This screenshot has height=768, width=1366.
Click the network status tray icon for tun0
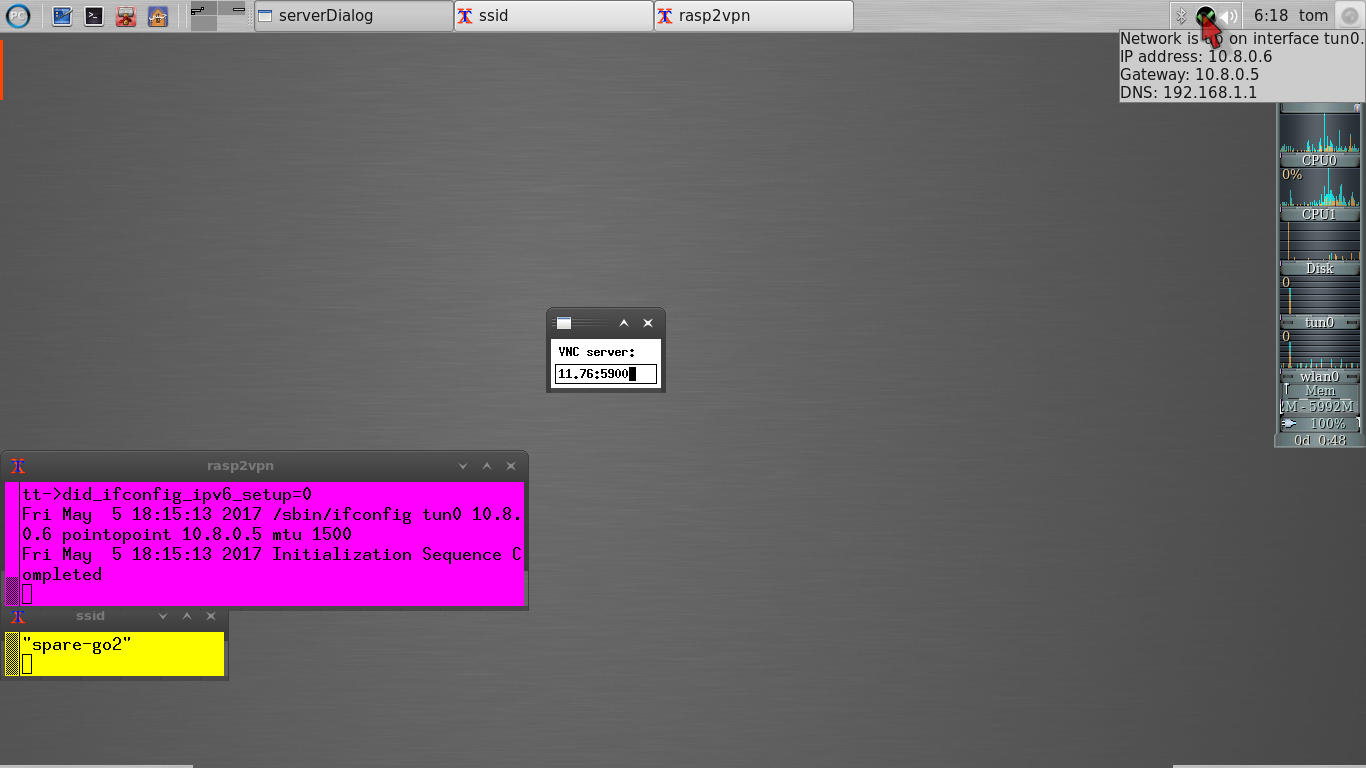pos(1207,15)
